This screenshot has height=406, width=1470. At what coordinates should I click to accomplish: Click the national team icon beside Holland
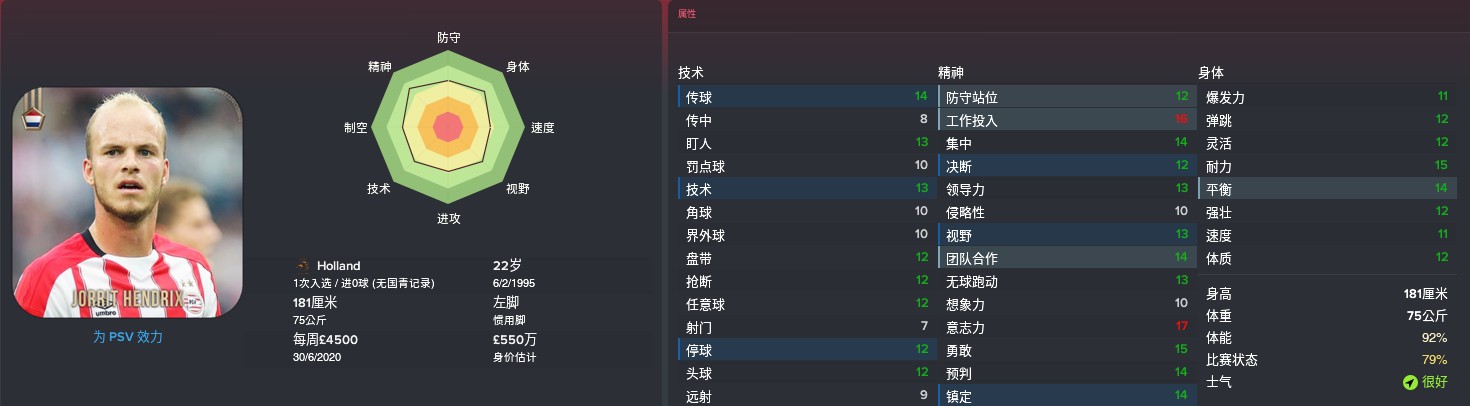coord(303,266)
